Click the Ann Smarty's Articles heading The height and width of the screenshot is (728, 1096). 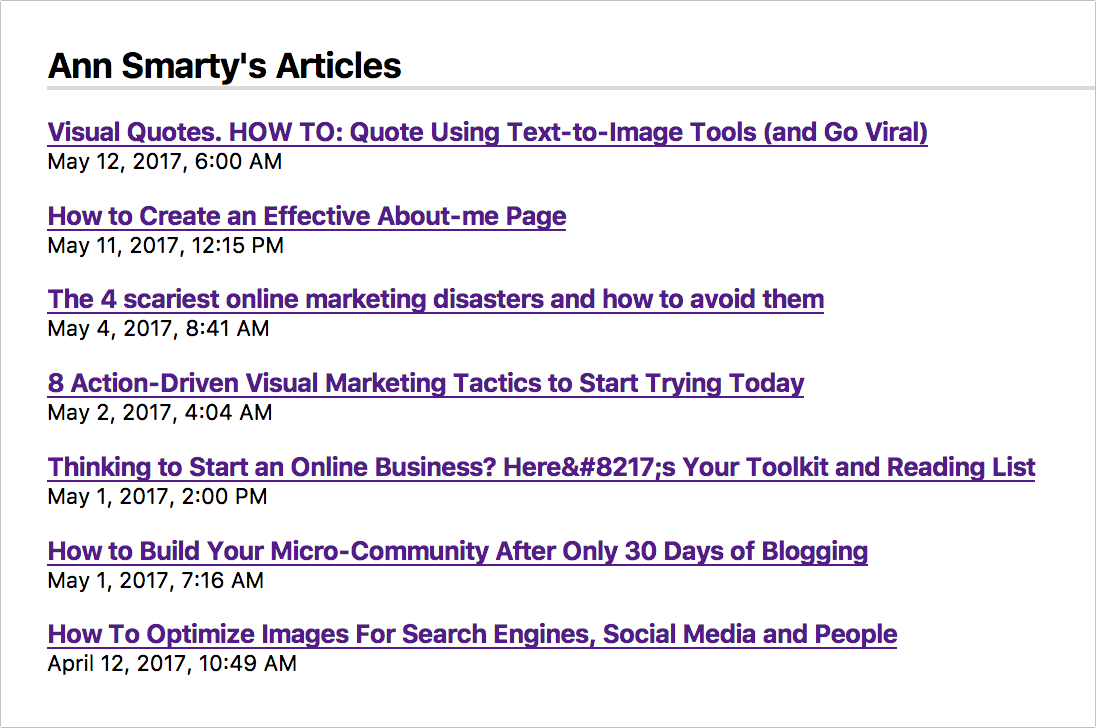click(224, 66)
